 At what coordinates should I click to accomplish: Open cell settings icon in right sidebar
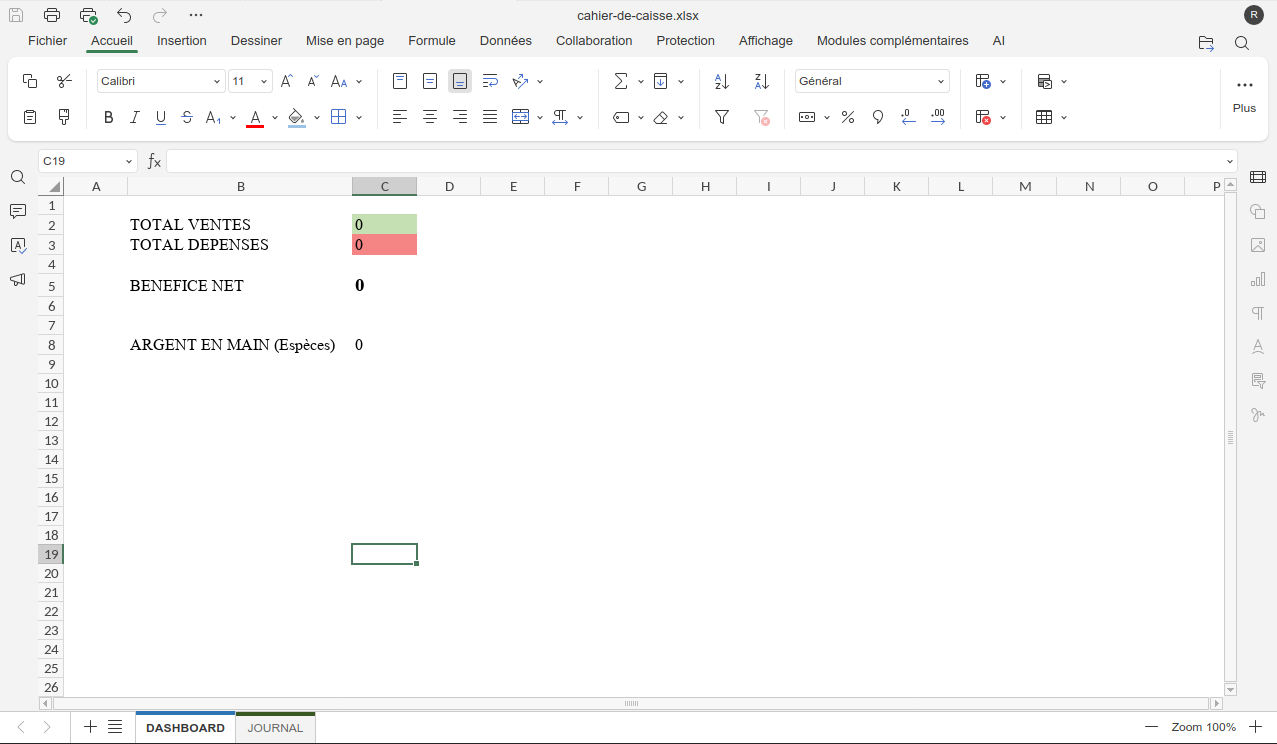click(x=1258, y=177)
